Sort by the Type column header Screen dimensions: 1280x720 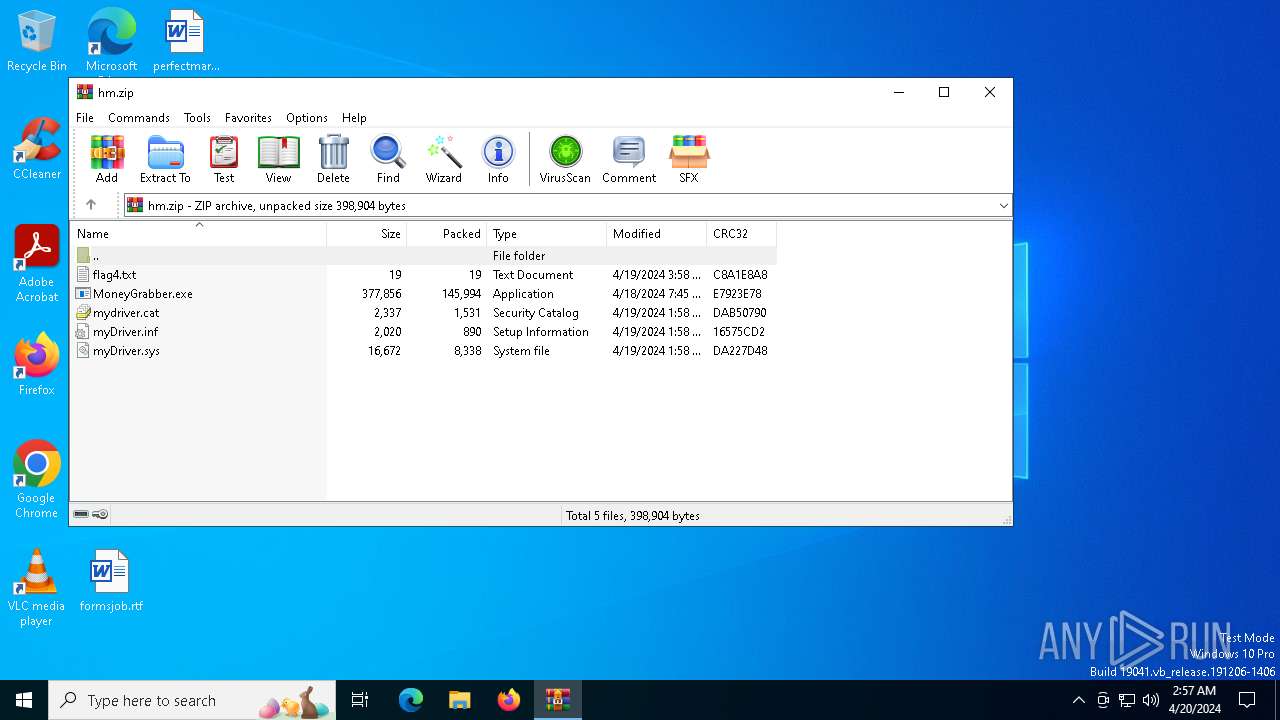point(547,234)
